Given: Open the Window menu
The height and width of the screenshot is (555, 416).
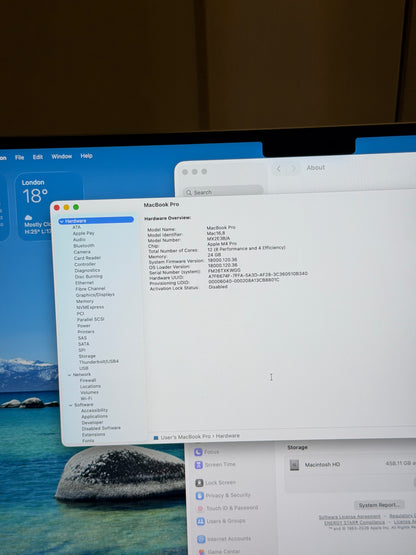Looking at the screenshot, I should pos(62,156).
